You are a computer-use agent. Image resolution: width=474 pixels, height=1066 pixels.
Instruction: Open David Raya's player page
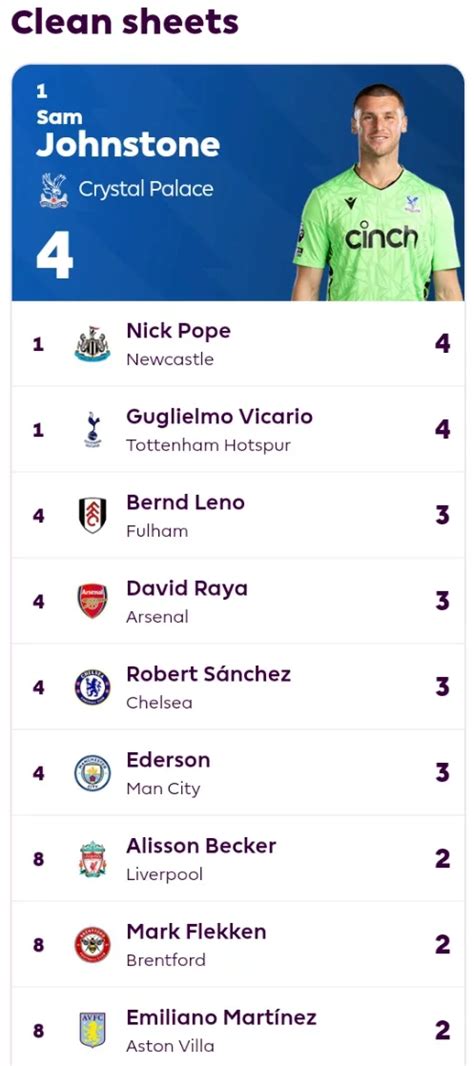pos(187,589)
